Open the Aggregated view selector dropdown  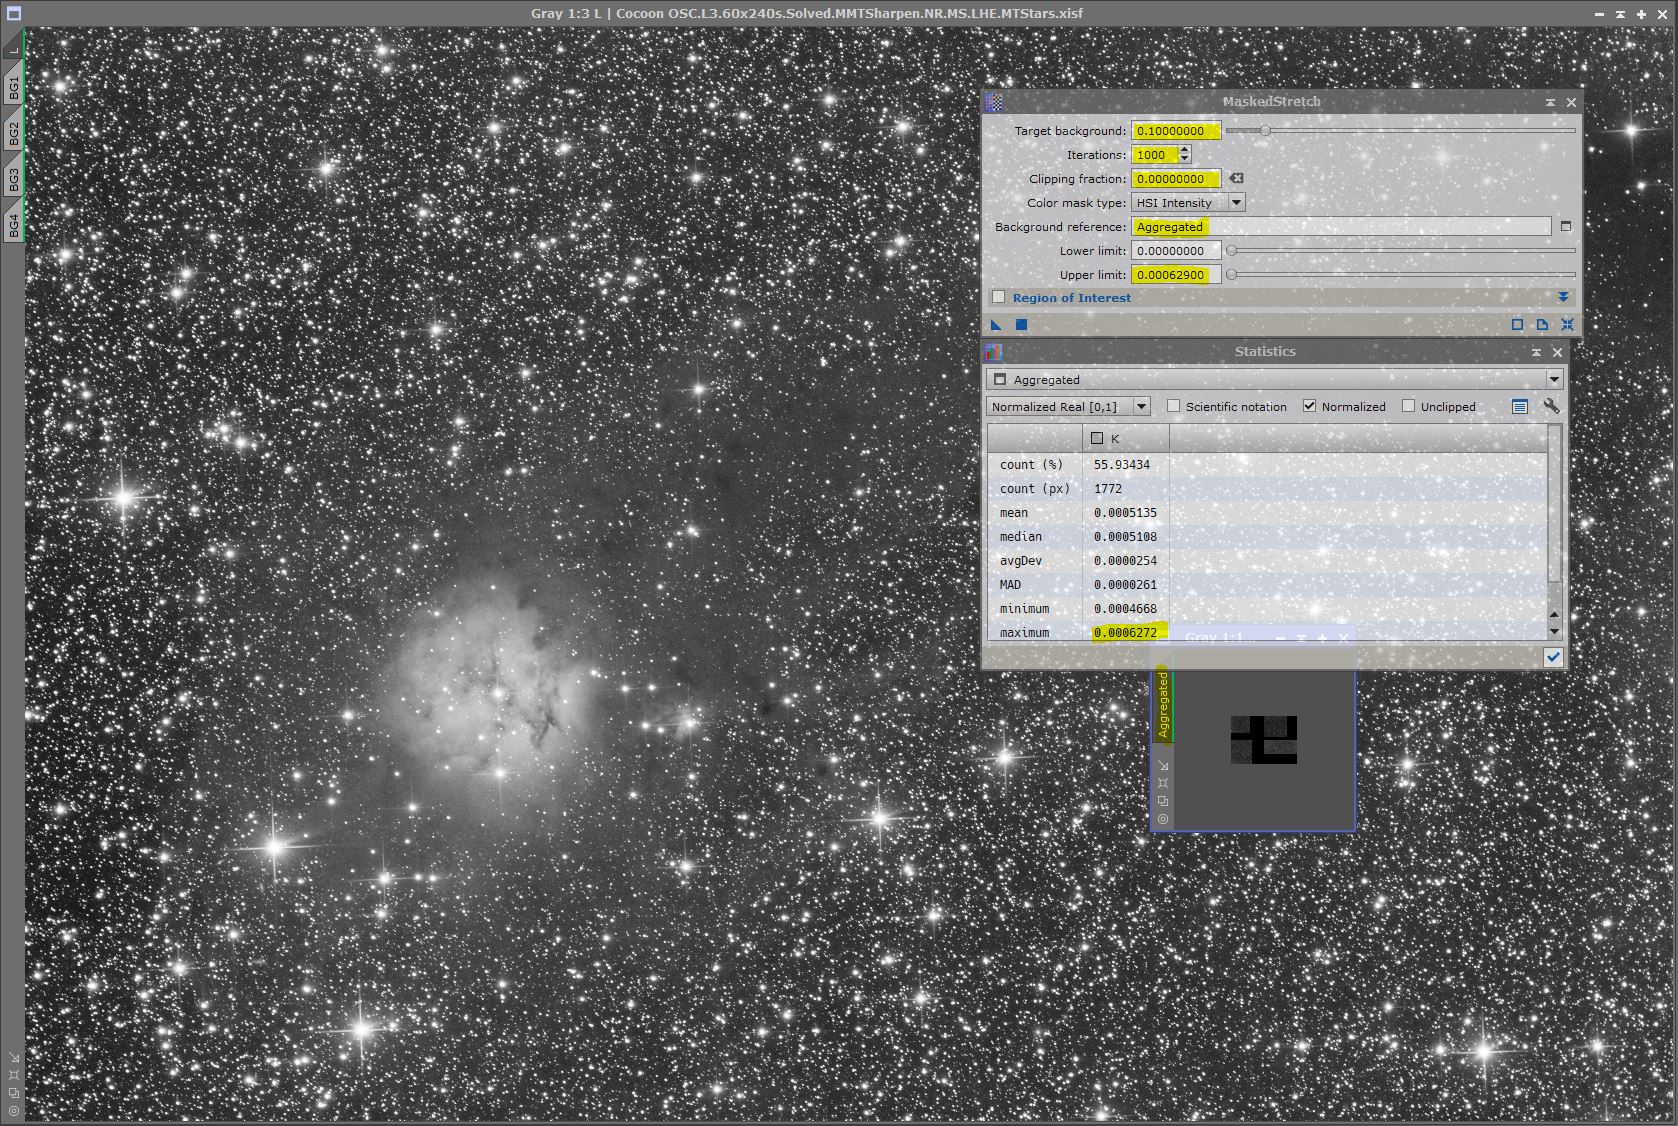click(x=1553, y=379)
